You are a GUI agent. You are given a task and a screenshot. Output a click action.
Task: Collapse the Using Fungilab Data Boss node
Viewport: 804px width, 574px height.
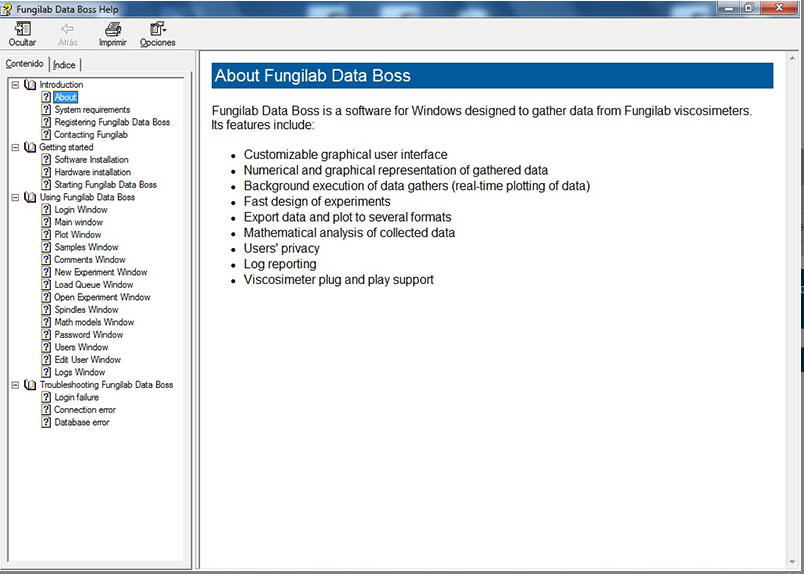click(x=15, y=197)
